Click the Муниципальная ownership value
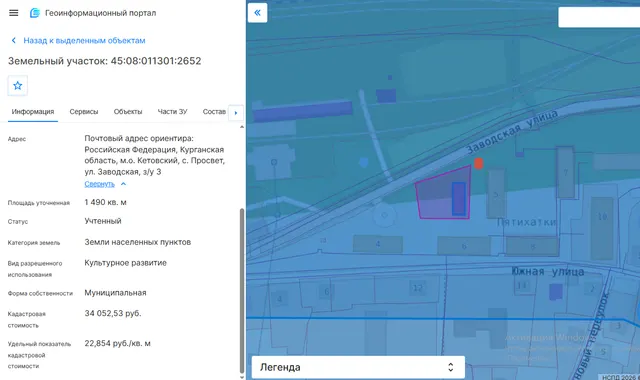The width and height of the screenshot is (640, 380). 115,293
